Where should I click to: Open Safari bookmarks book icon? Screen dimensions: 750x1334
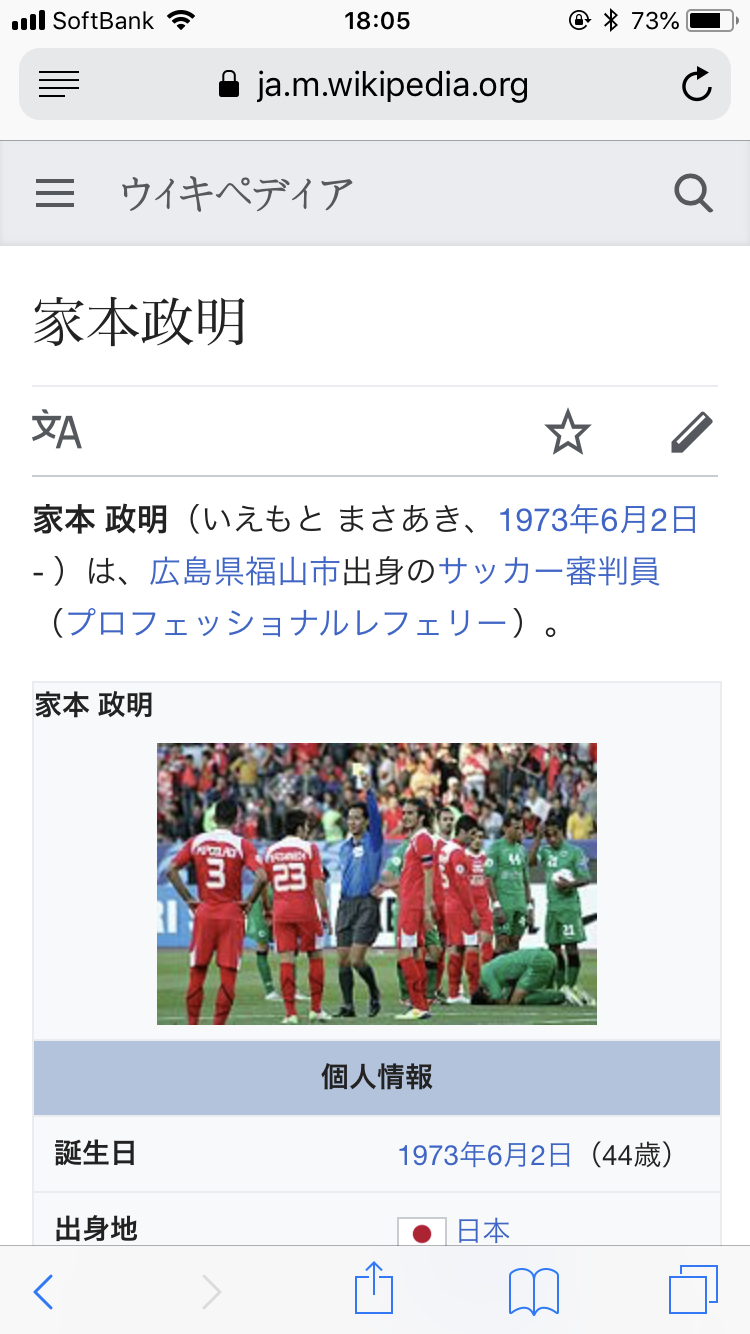[533, 1291]
